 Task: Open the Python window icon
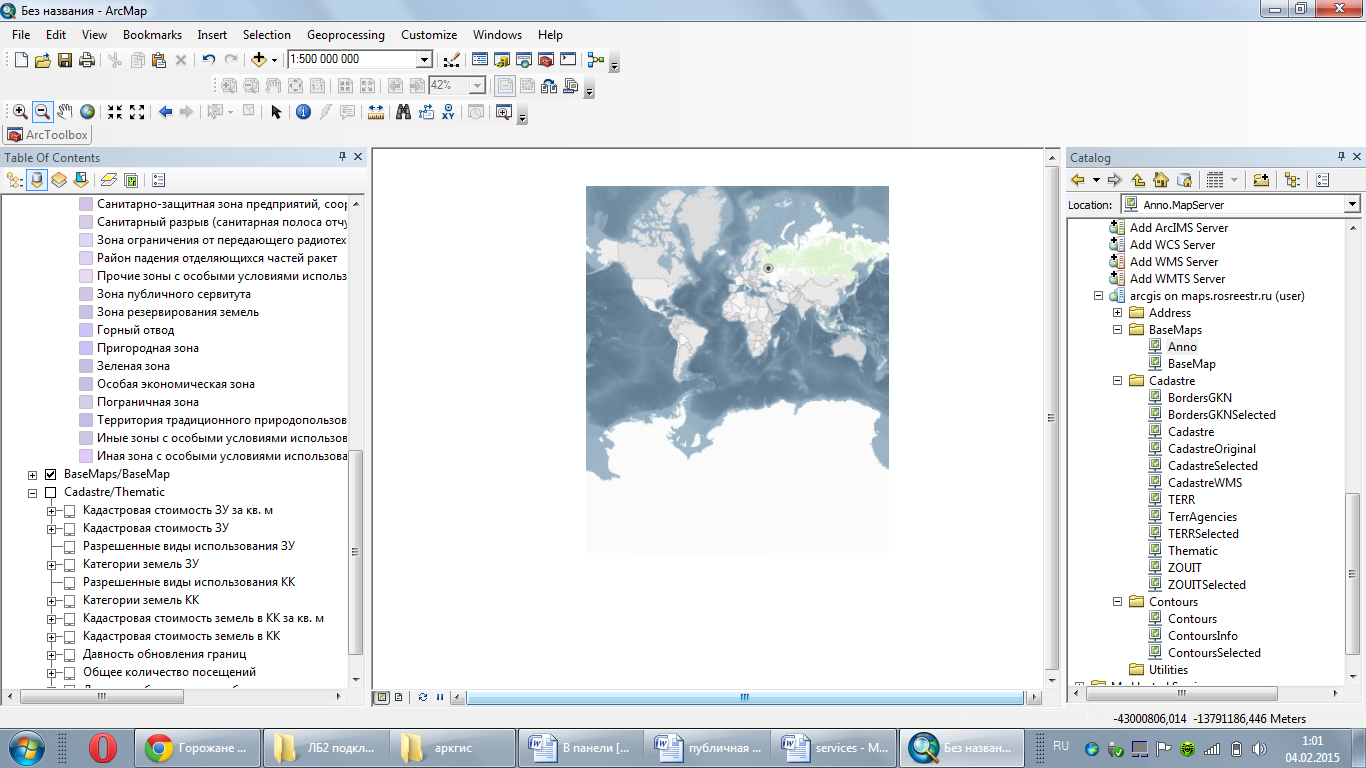(x=568, y=60)
